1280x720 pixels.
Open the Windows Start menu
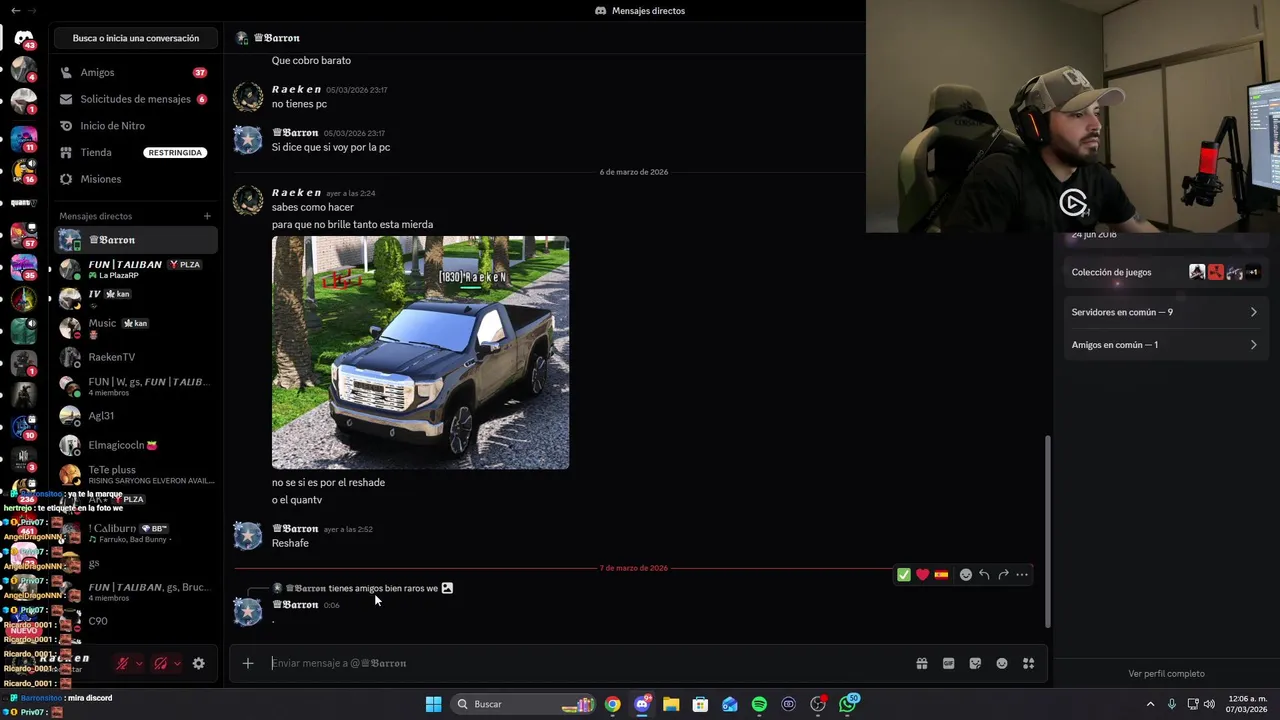pyautogui.click(x=433, y=704)
